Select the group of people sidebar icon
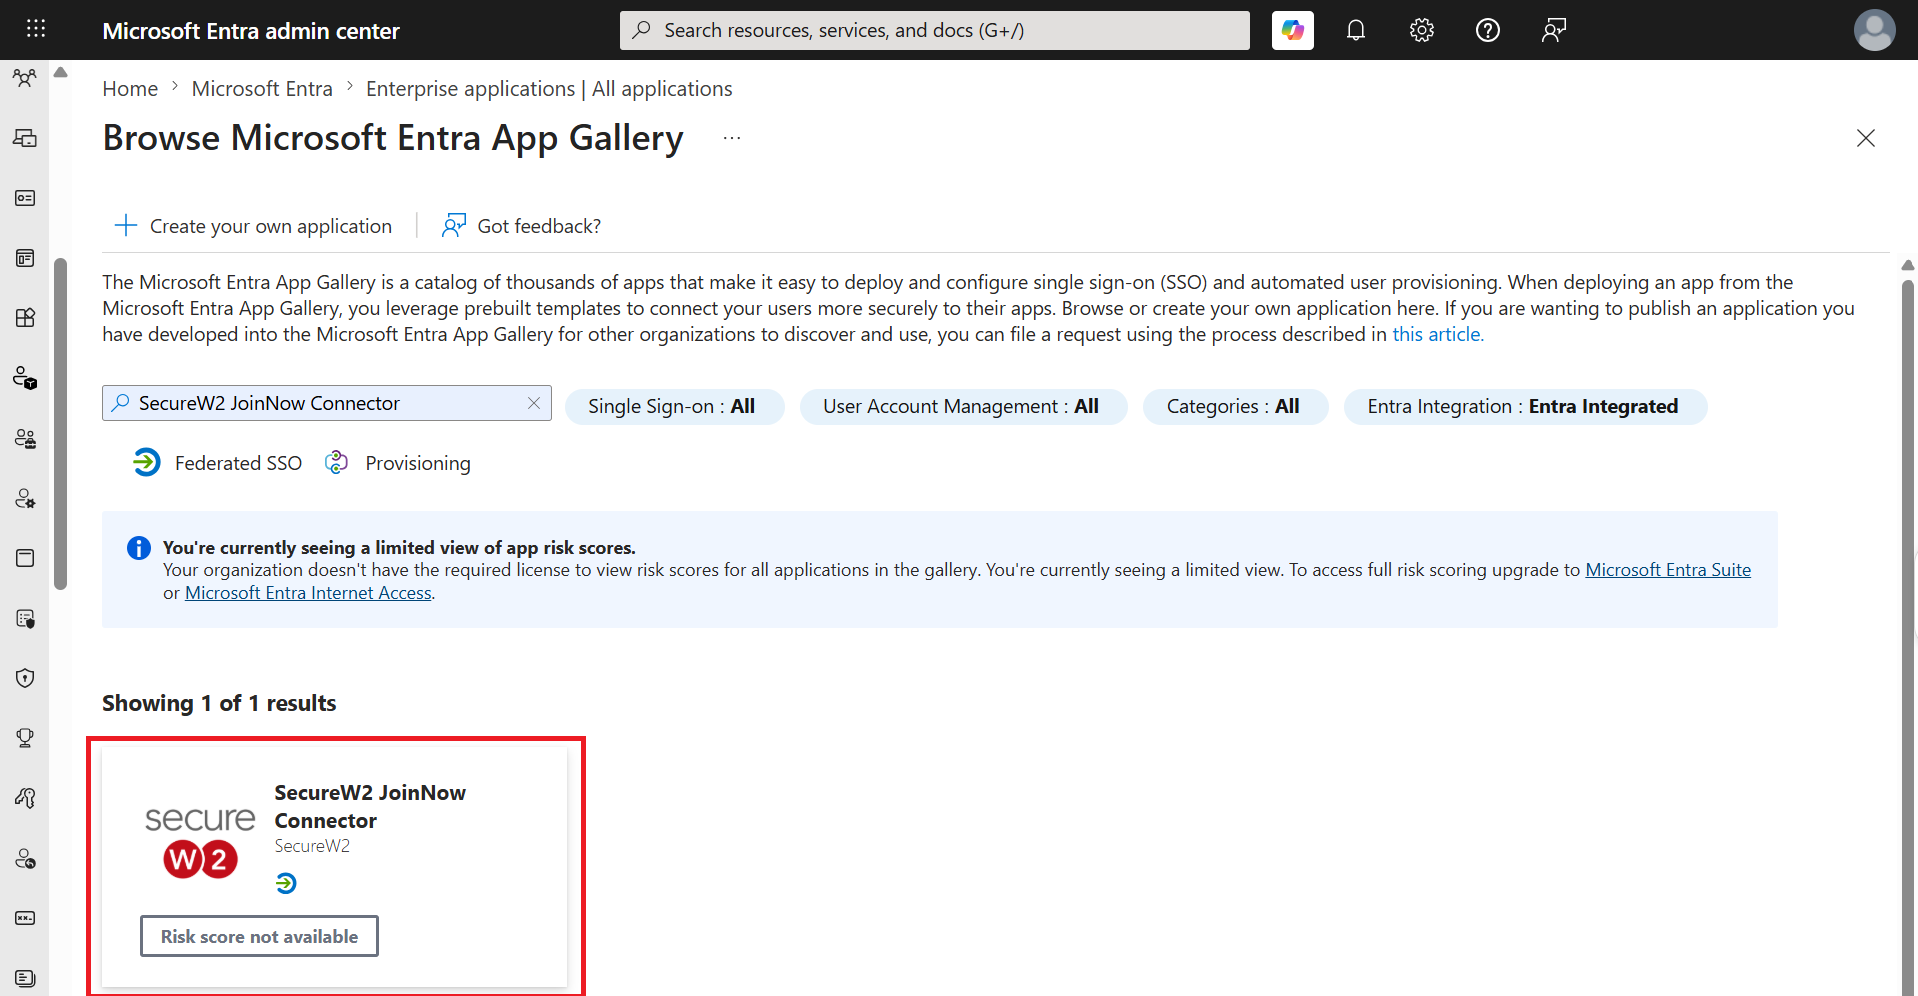 pos(25,78)
